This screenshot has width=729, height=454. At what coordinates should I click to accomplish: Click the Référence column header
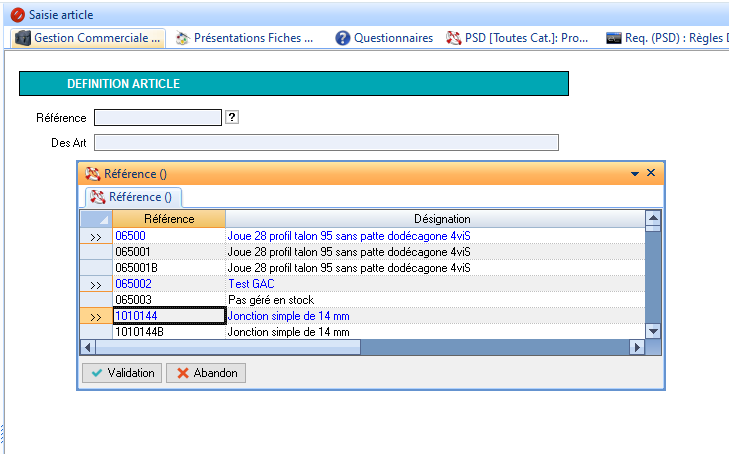169,219
